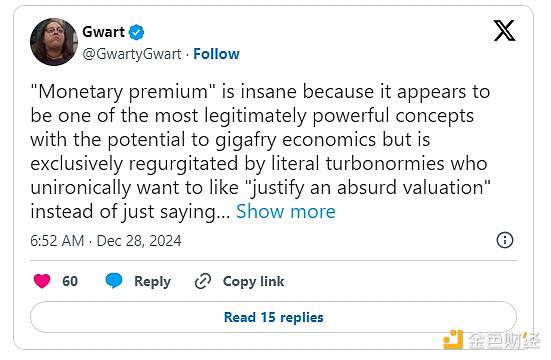
Task: Open the Gwart display name
Action: pos(103,32)
